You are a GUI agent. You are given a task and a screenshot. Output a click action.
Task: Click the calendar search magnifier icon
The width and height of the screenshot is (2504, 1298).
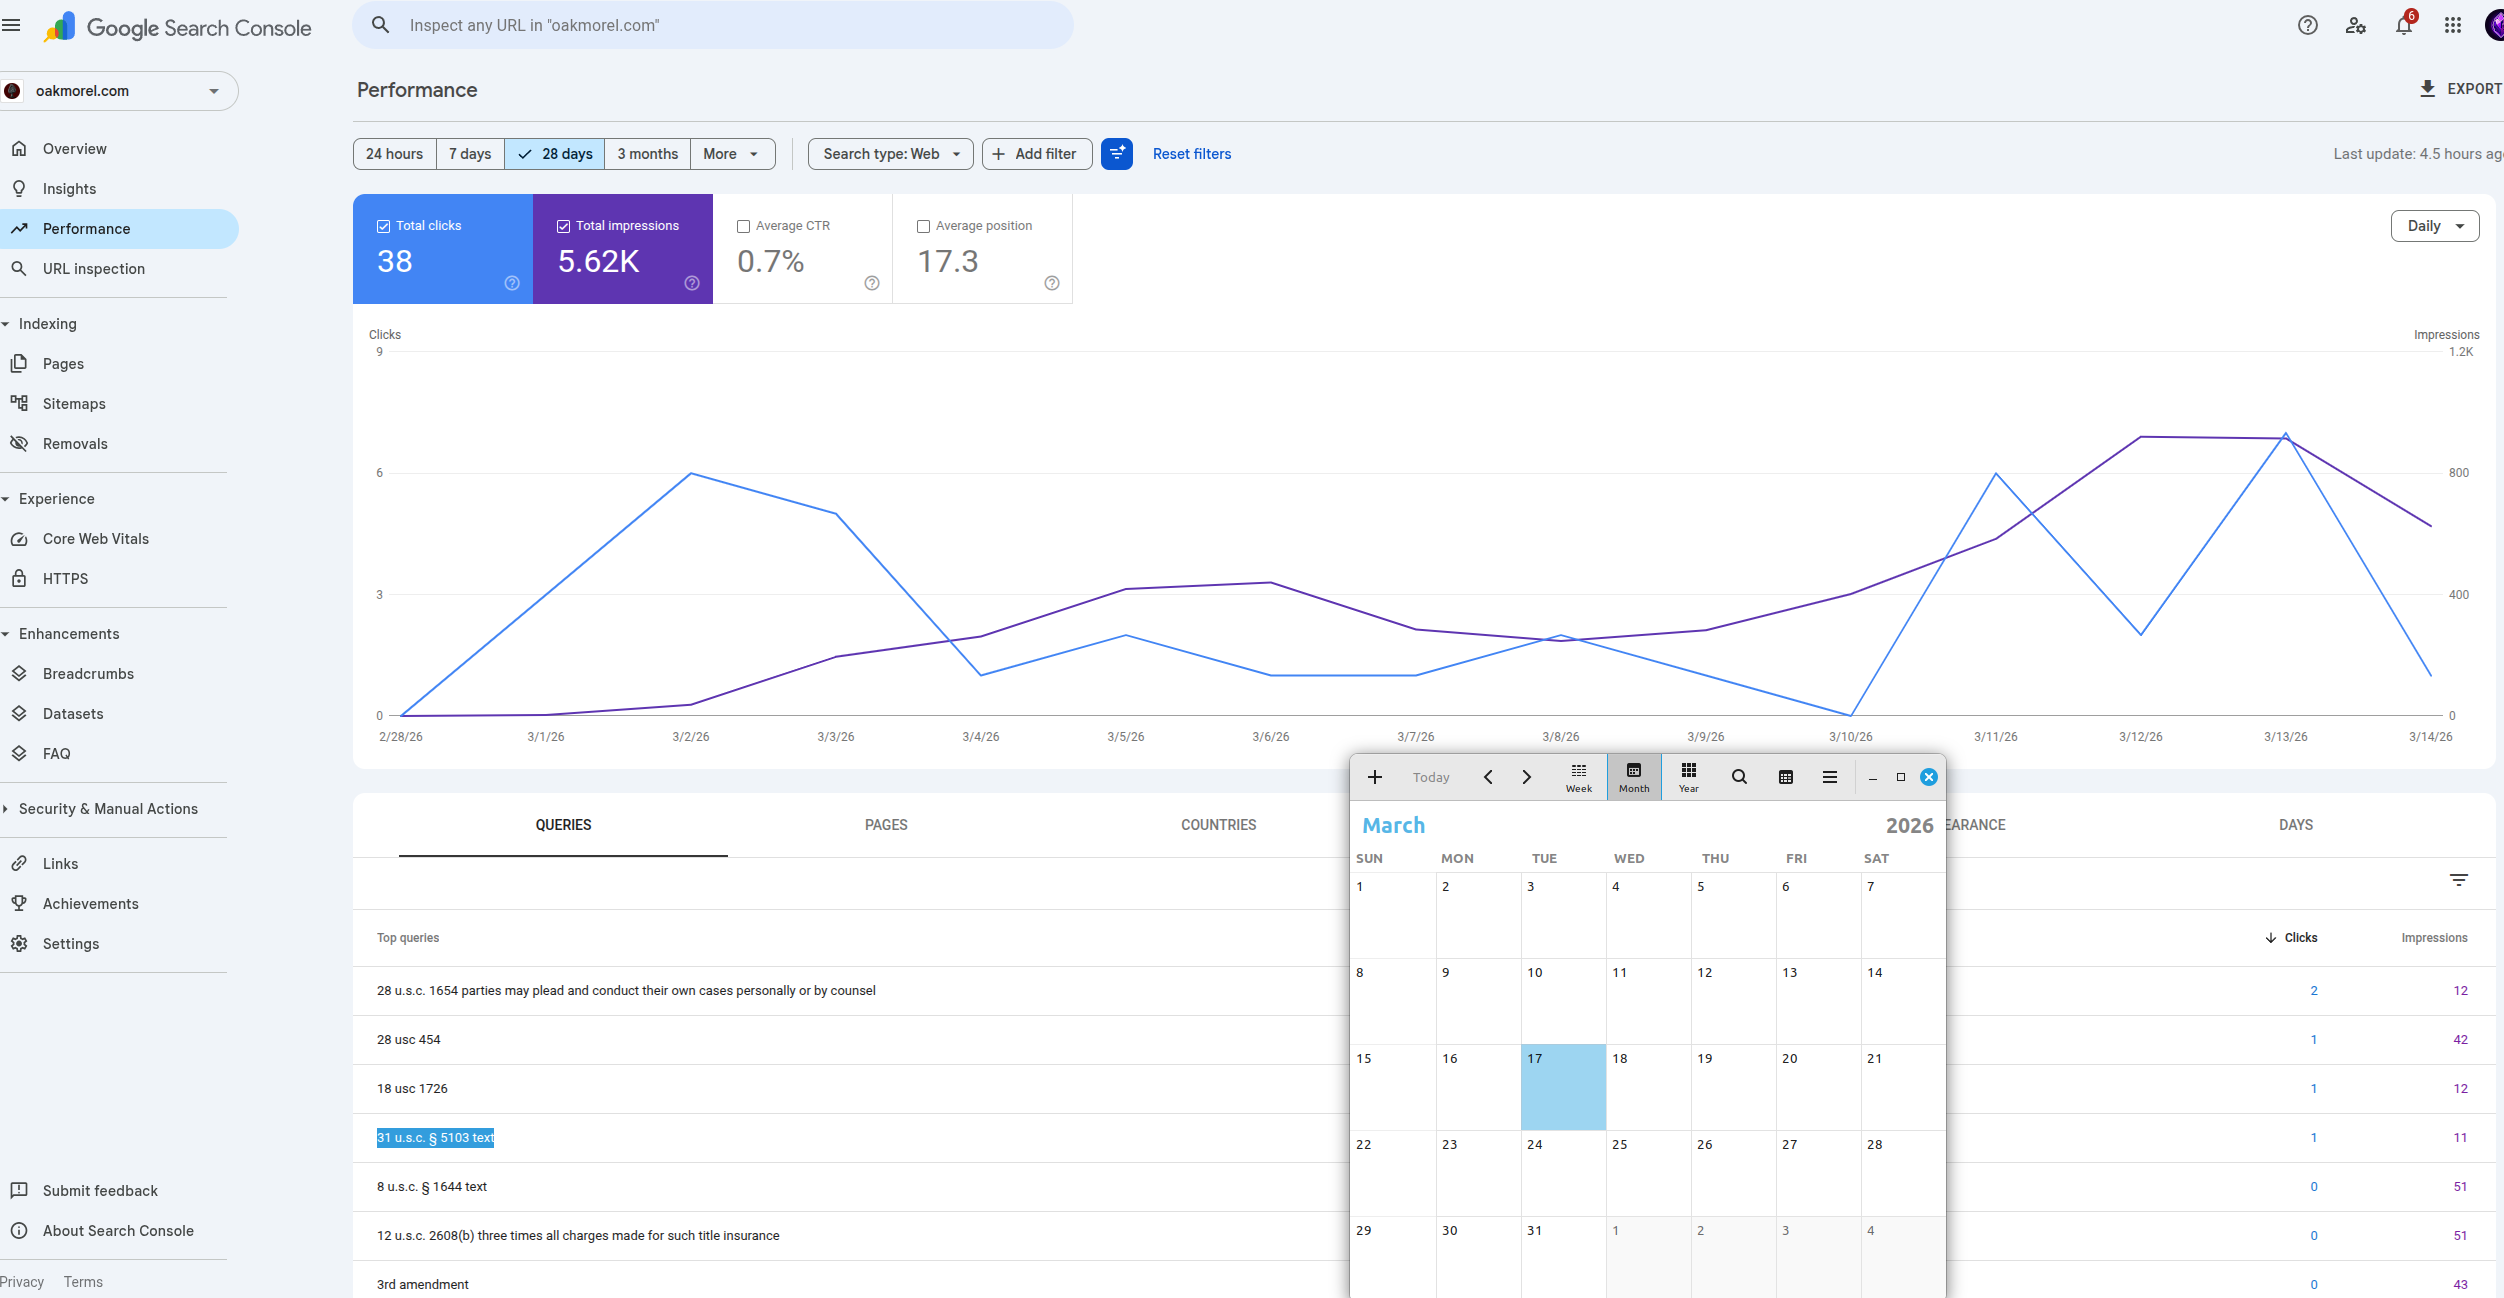pos(1739,777)
